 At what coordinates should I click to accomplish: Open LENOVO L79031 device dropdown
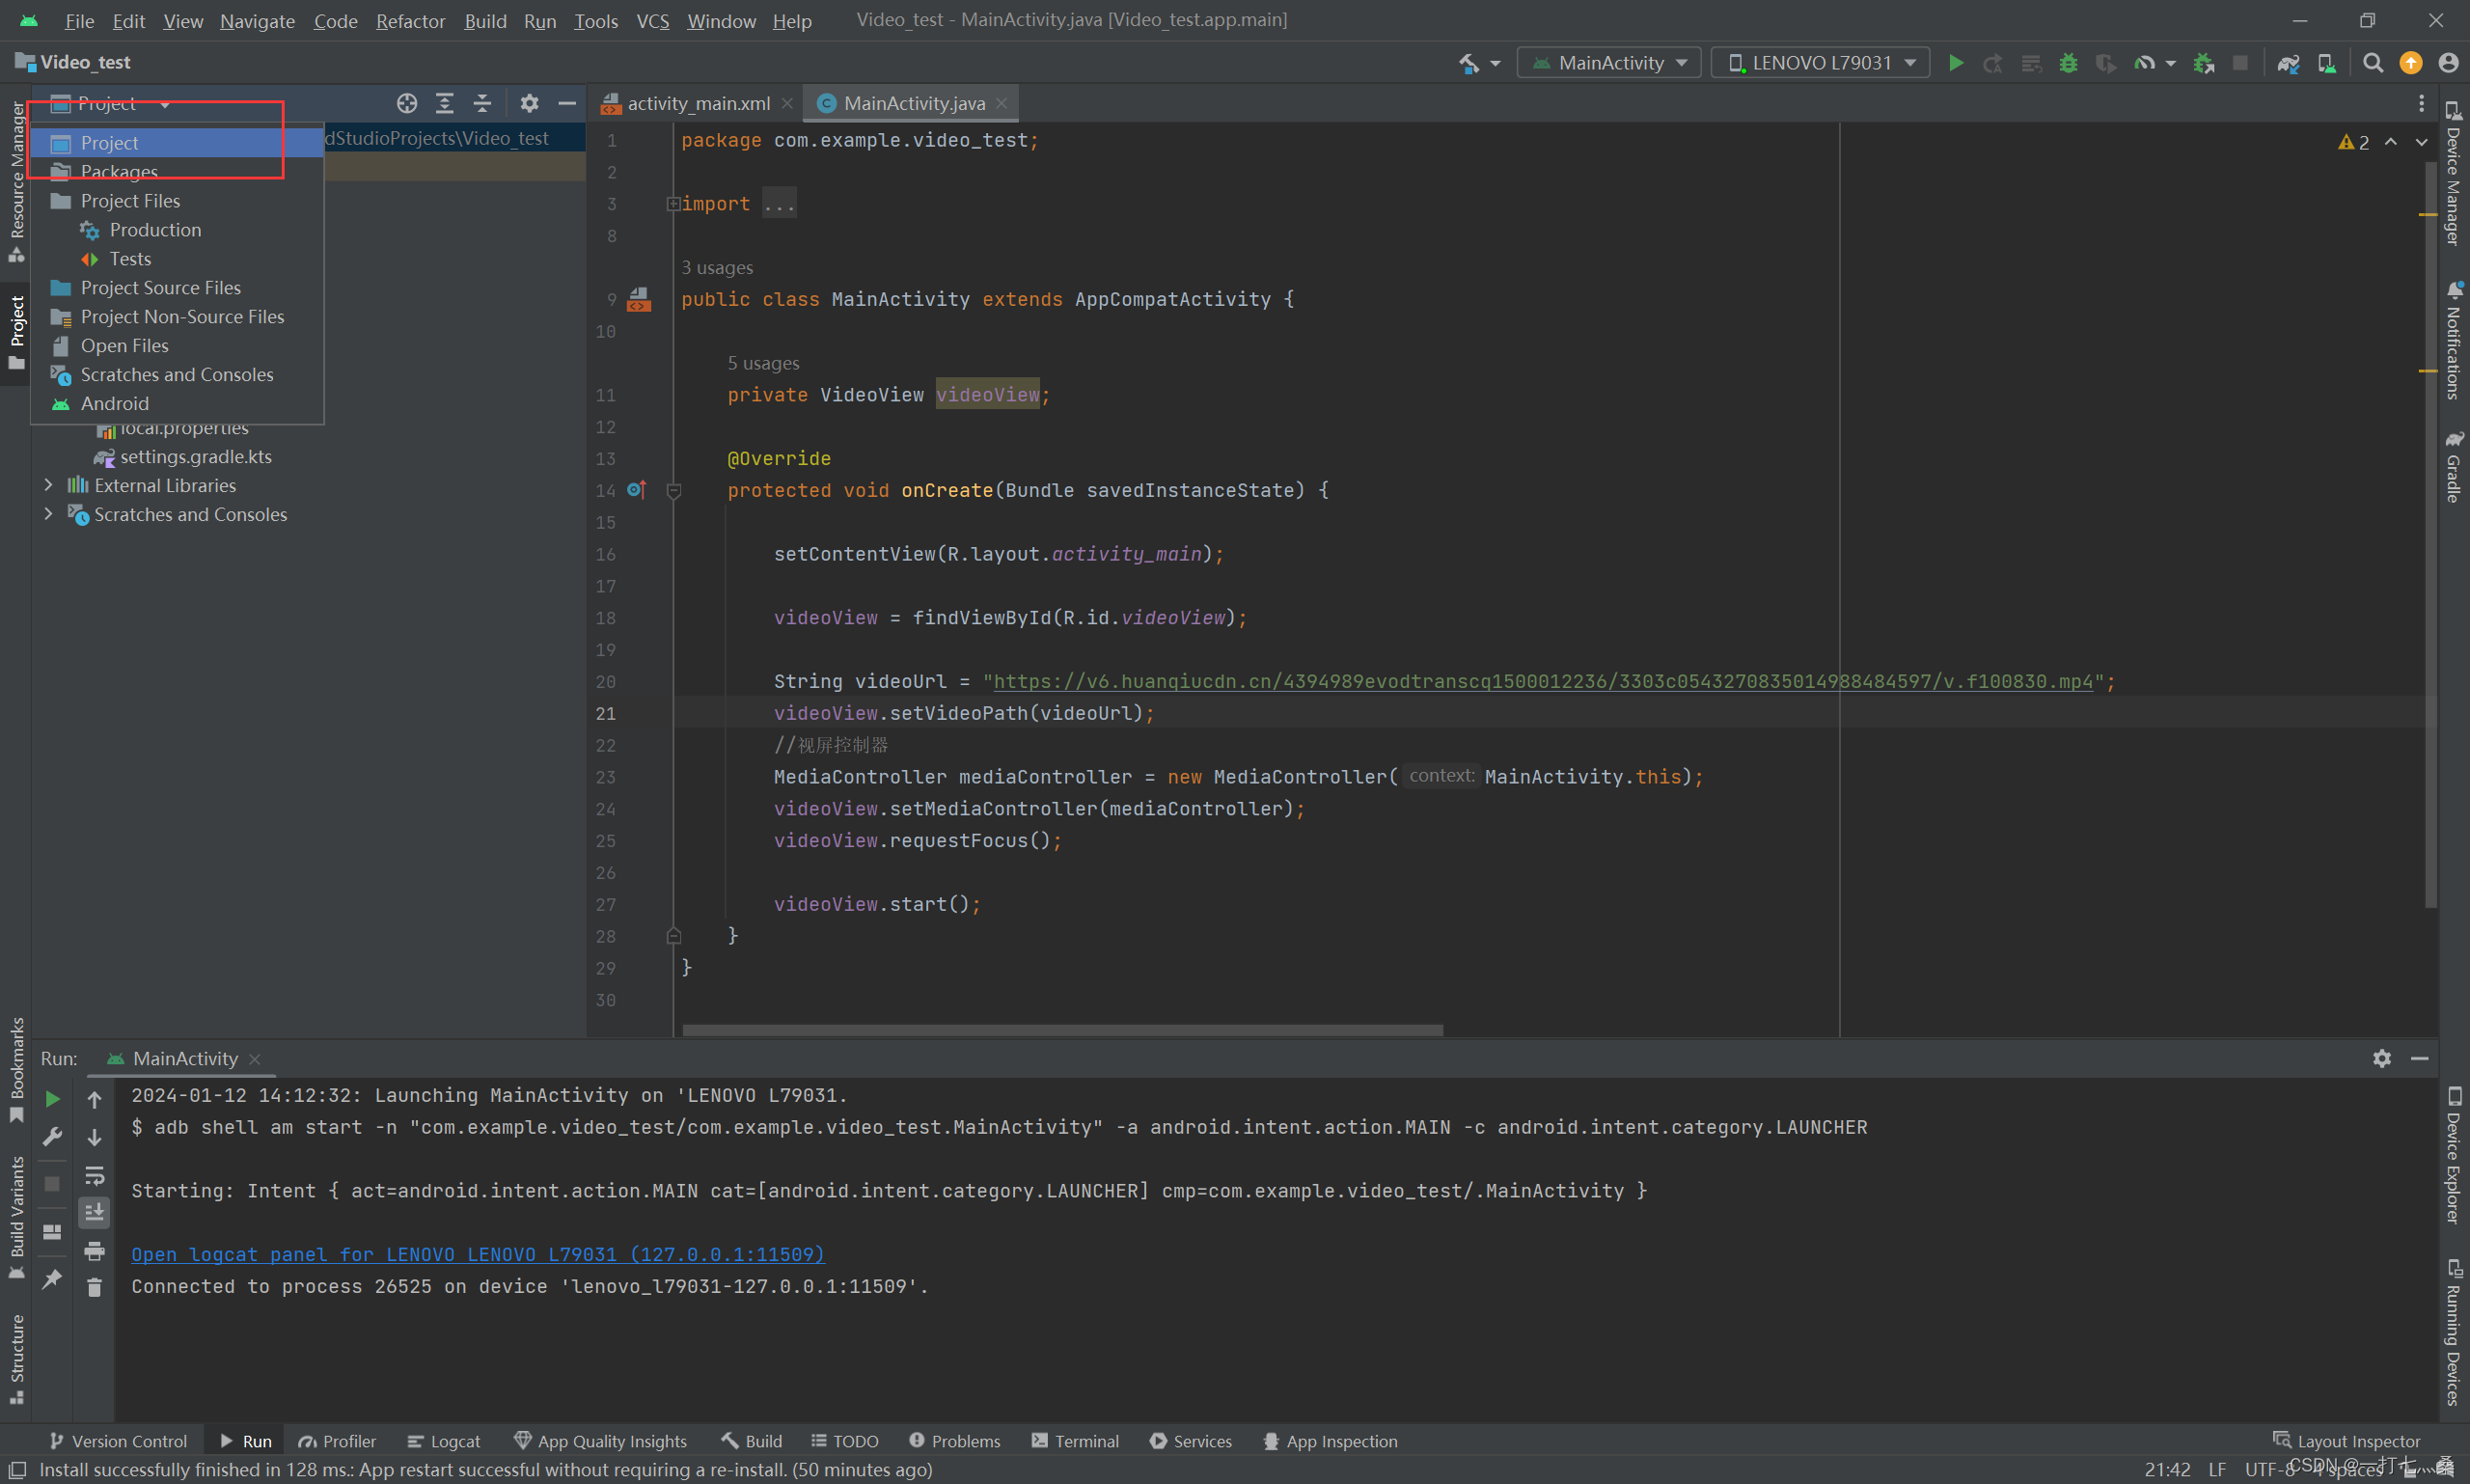pos(1822,63)
